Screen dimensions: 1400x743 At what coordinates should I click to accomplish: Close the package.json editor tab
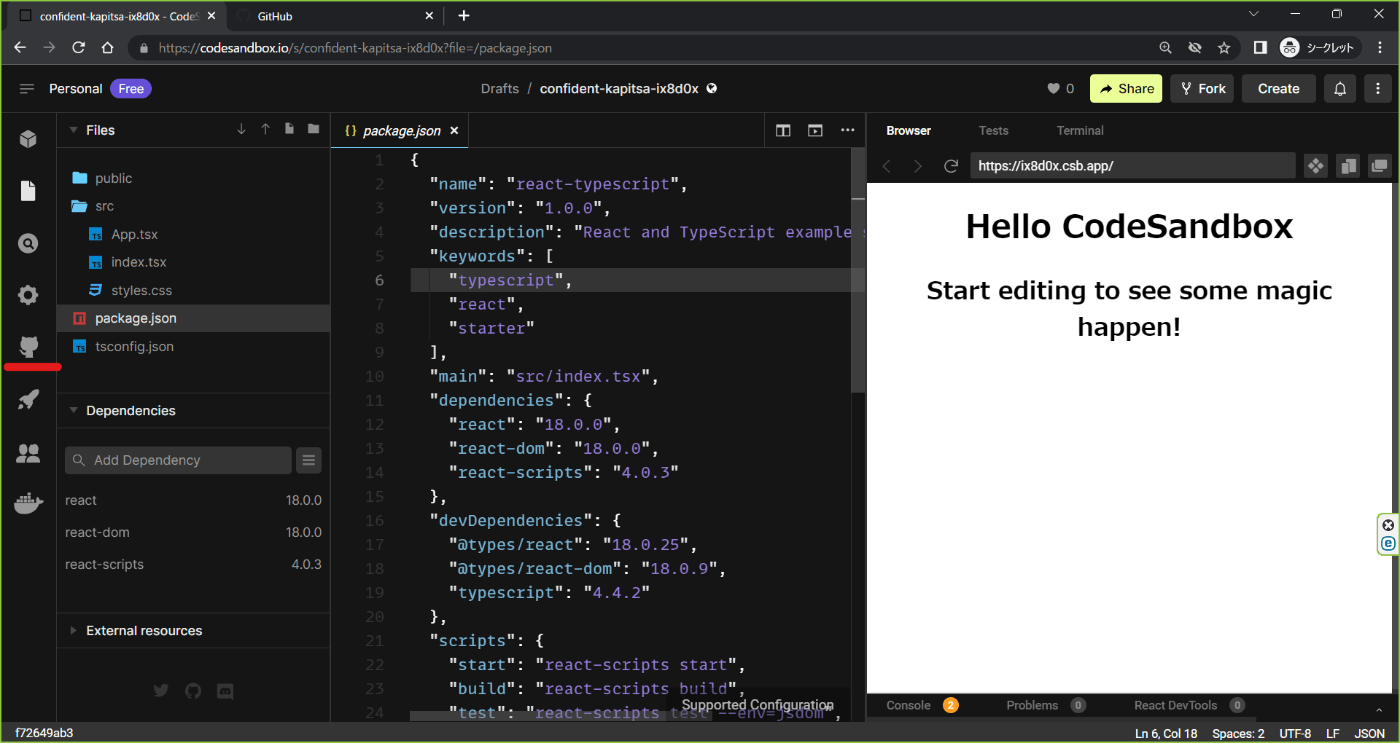[x=454, y=130]
